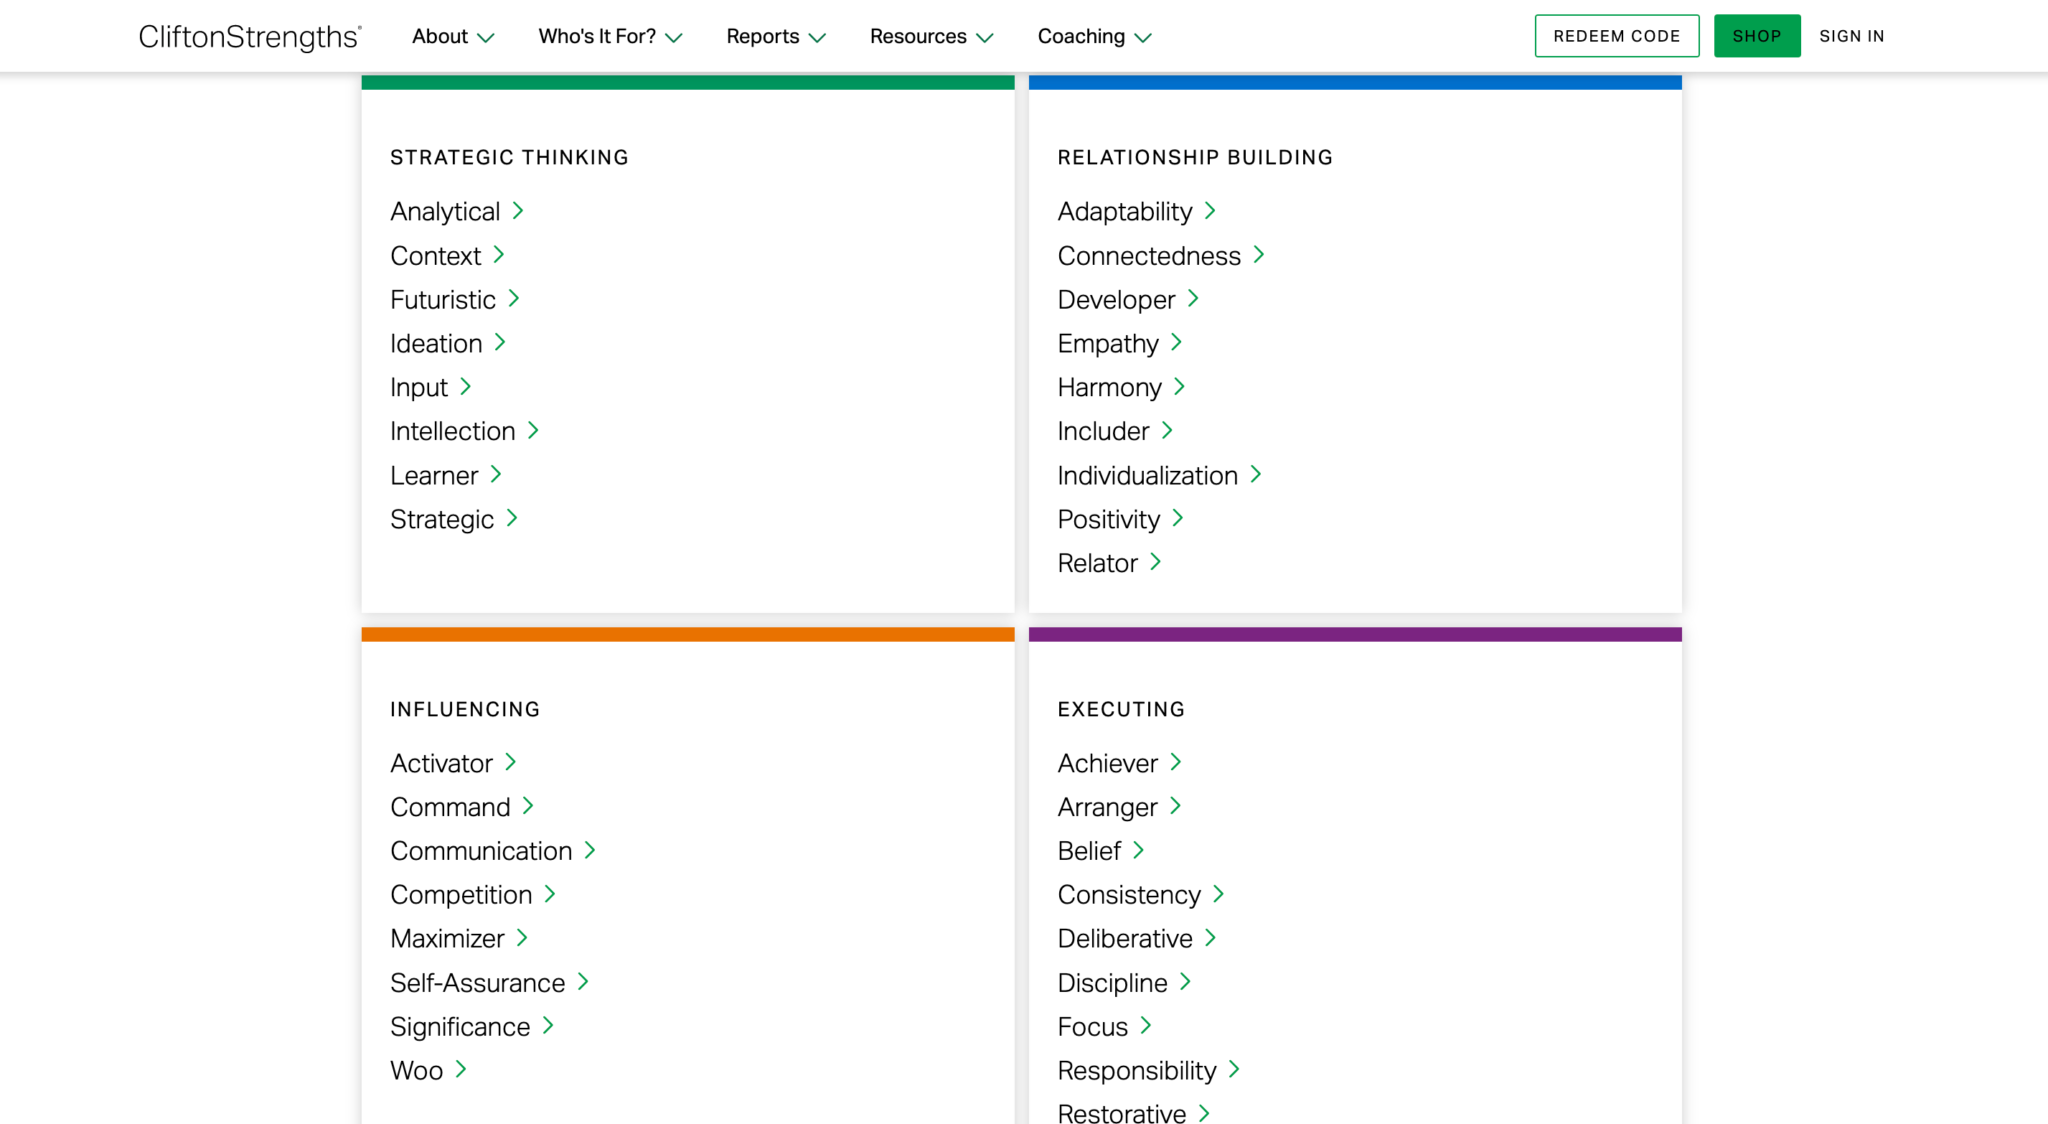Click the green SHOP button
The image size is (2048, 1124).
1757,36
